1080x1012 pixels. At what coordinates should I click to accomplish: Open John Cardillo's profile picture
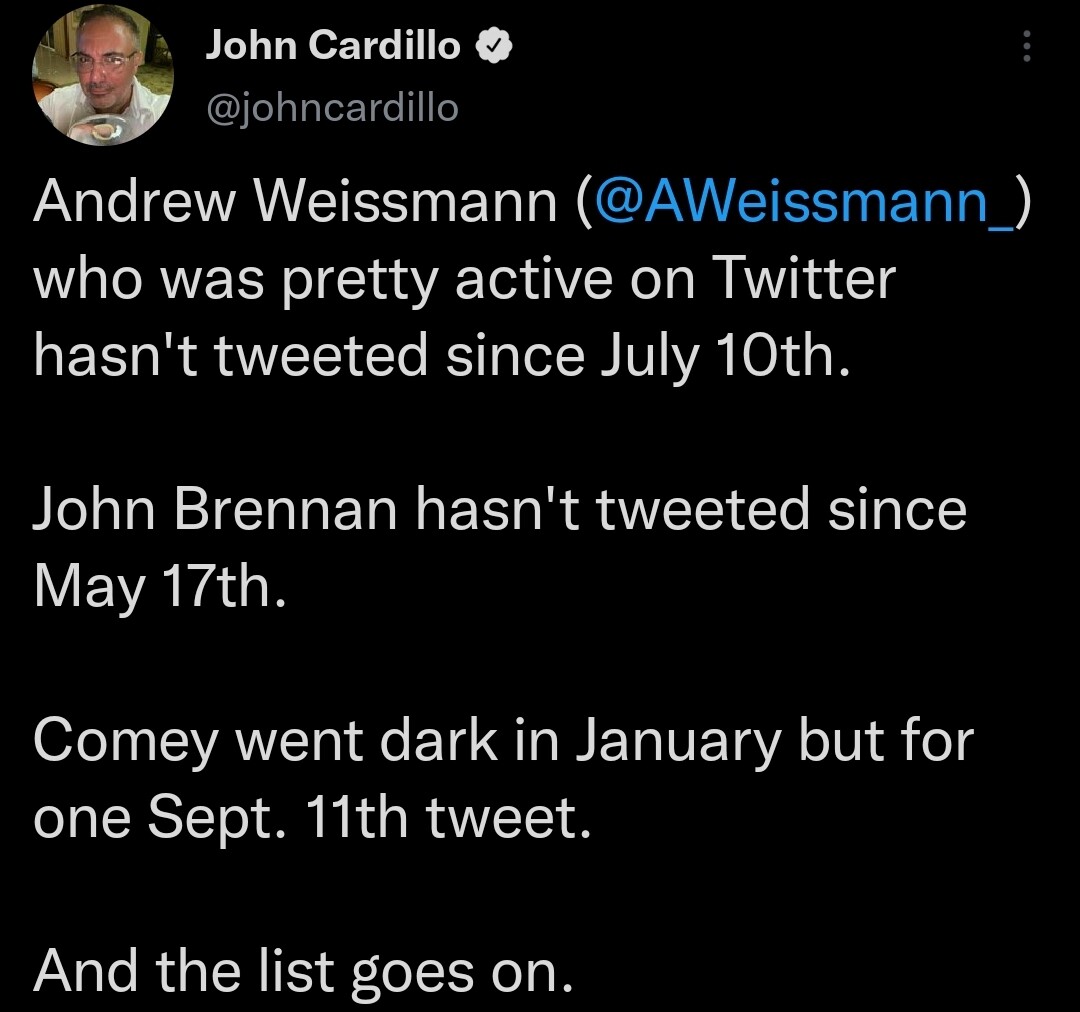pos(104,76)
